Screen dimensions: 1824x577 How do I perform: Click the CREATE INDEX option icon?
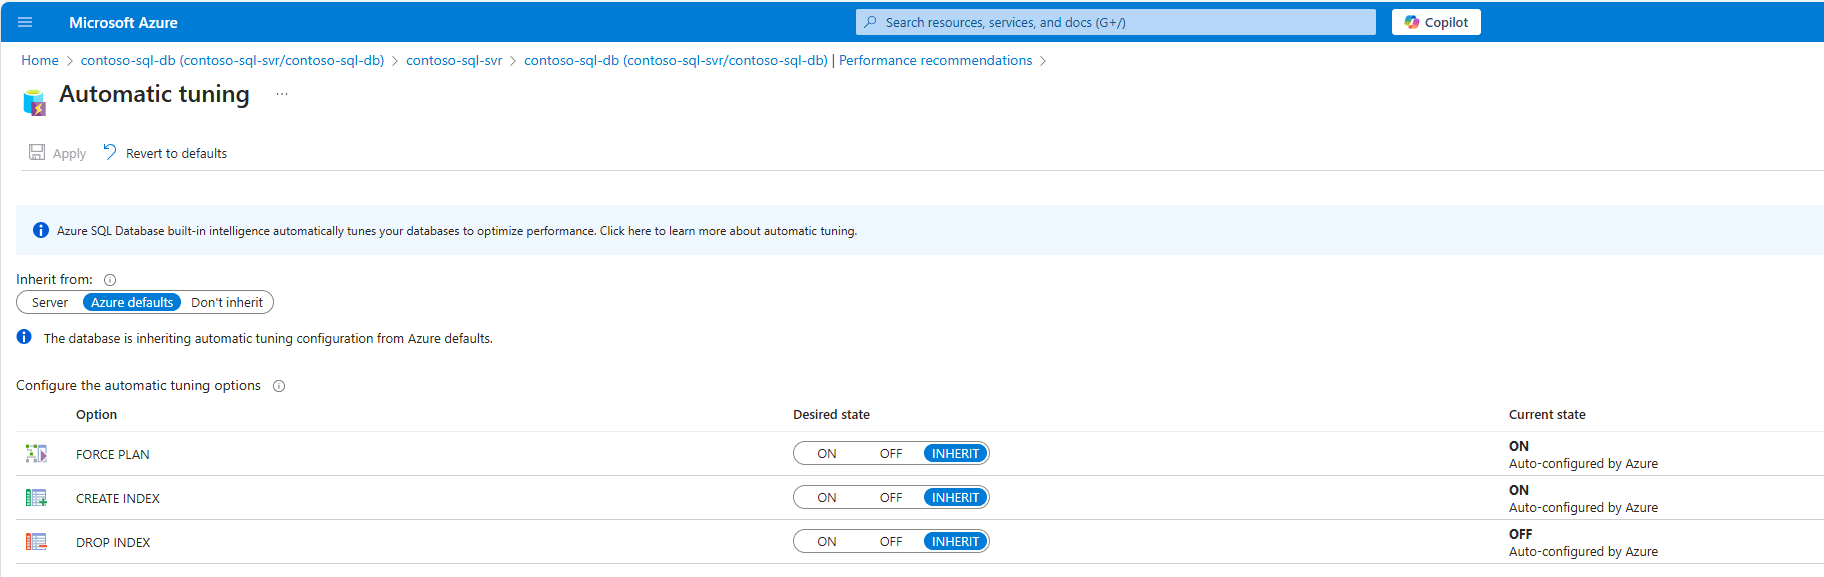pyautogui.click(x=36, y=498)
